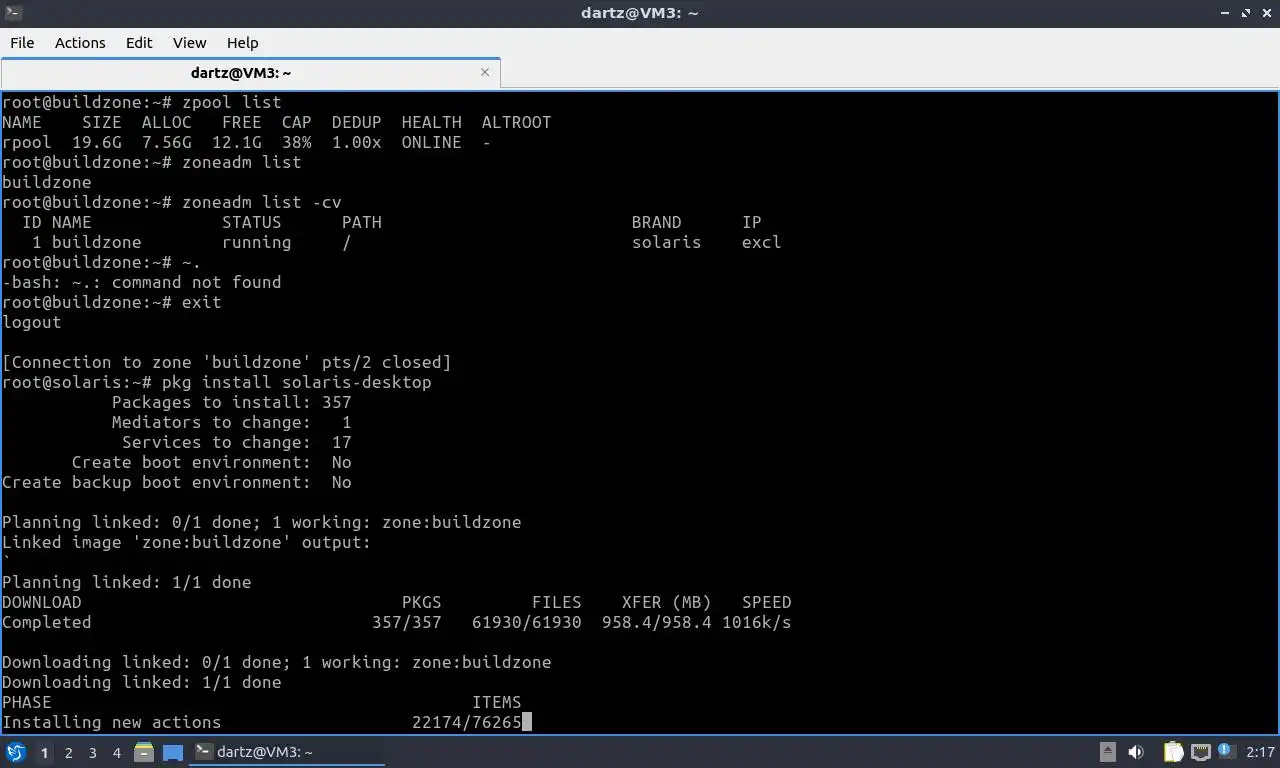Click the 7.56G alloc value
Screen dimensions: 1280x768
(167, 142)
